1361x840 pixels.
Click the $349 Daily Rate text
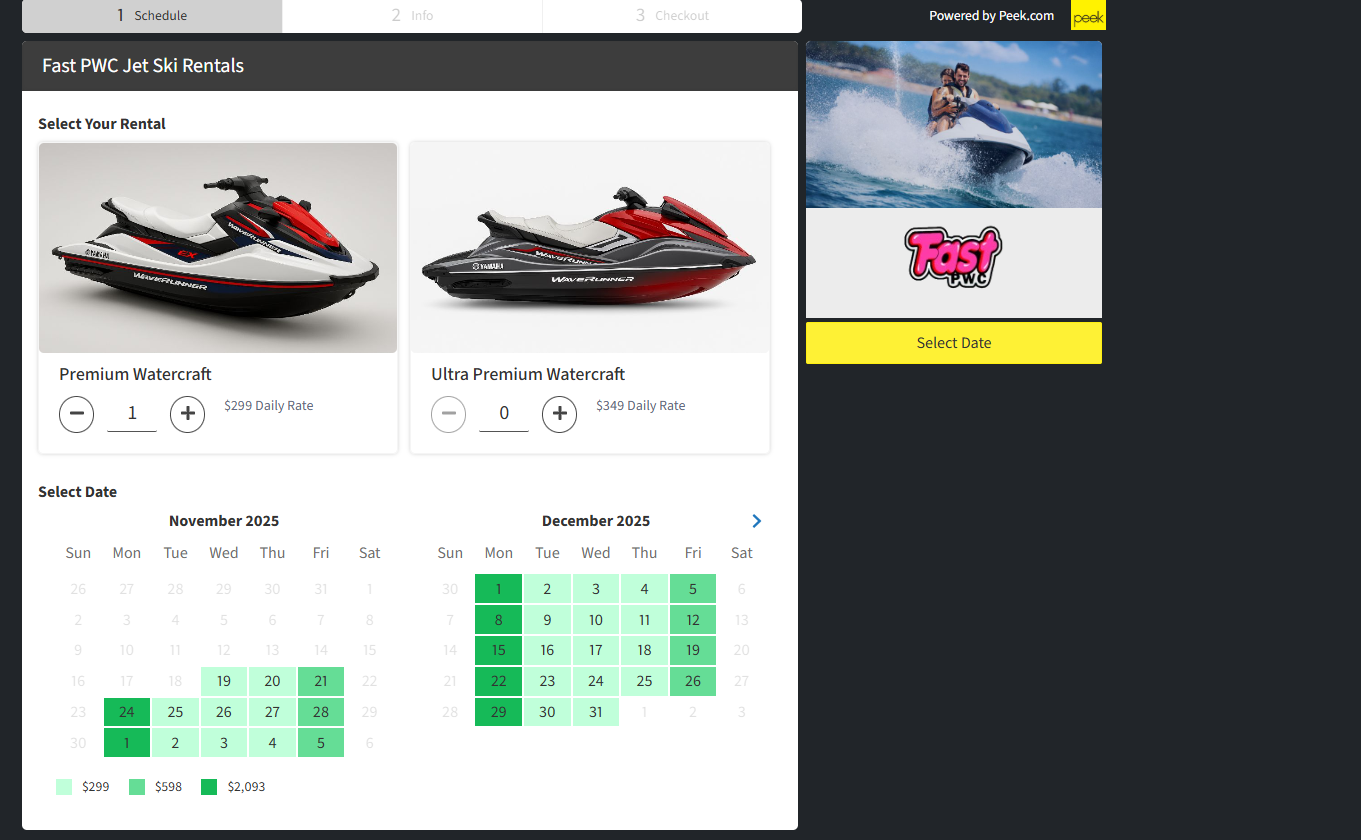coord(641,406)
